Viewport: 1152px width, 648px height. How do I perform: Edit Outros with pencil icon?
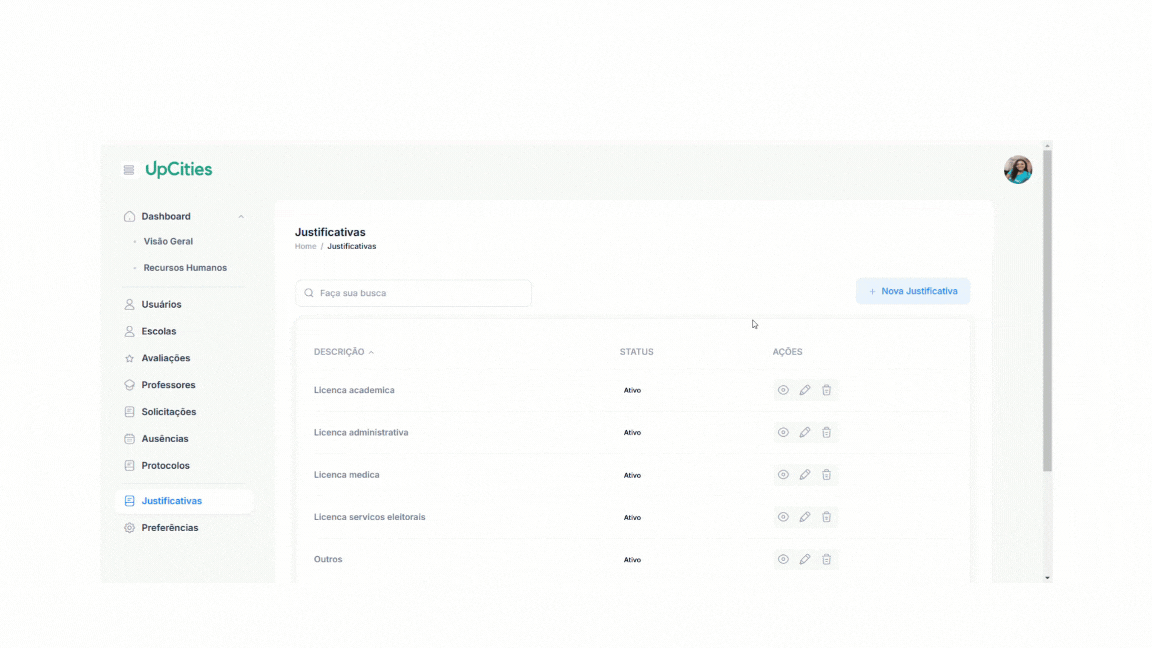click(804, 559)
